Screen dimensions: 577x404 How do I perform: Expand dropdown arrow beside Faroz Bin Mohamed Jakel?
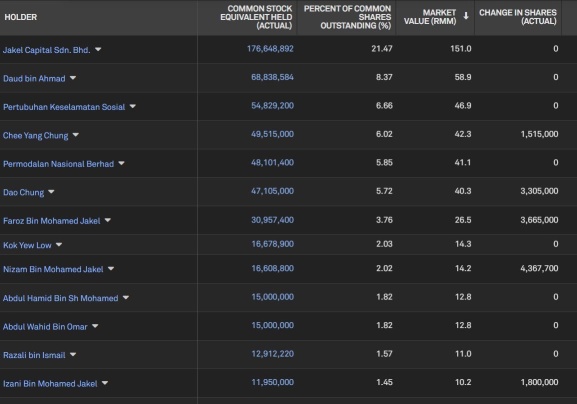point(107,220)
